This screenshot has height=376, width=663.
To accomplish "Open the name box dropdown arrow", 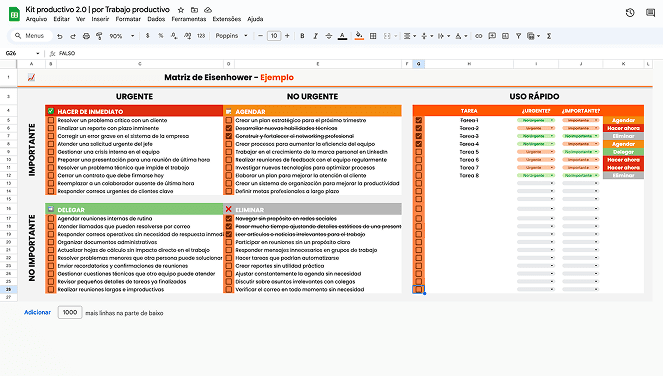I will pos(38,54).
